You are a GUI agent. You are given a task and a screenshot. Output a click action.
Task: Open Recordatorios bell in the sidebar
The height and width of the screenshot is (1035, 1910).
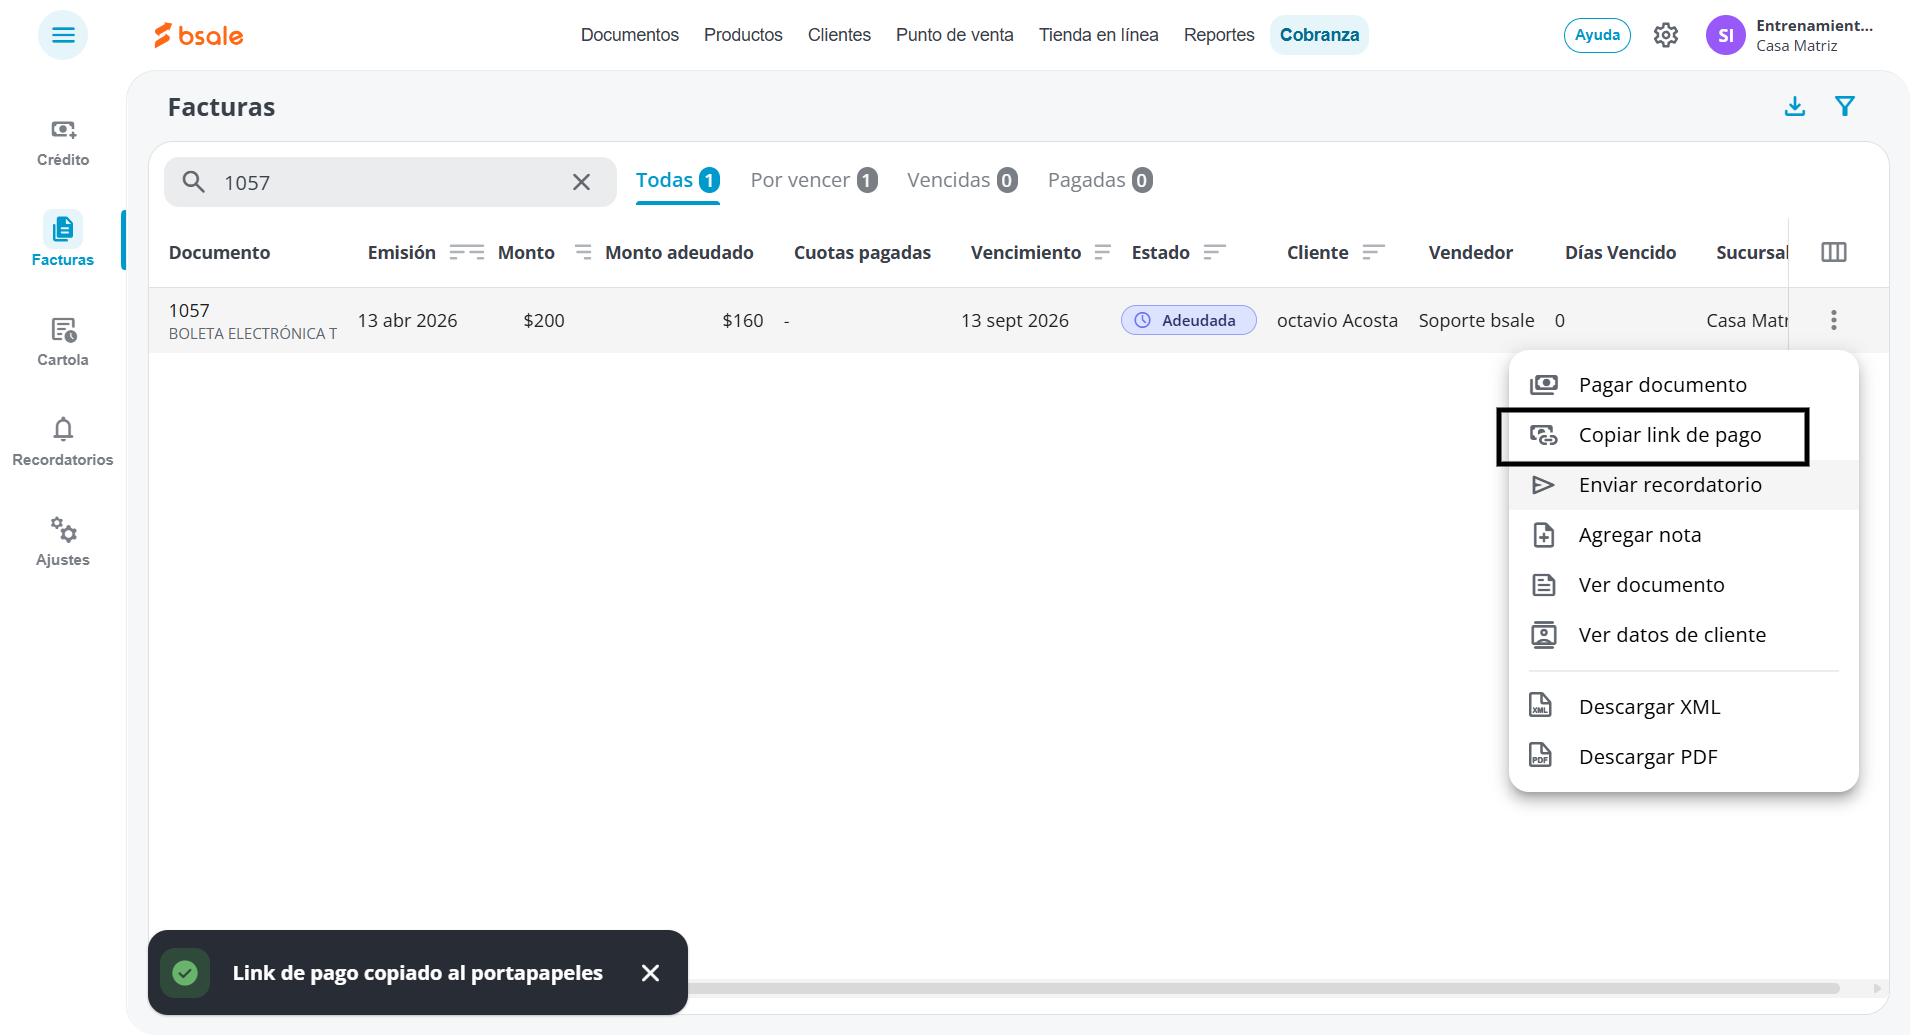tap(63, 442)
